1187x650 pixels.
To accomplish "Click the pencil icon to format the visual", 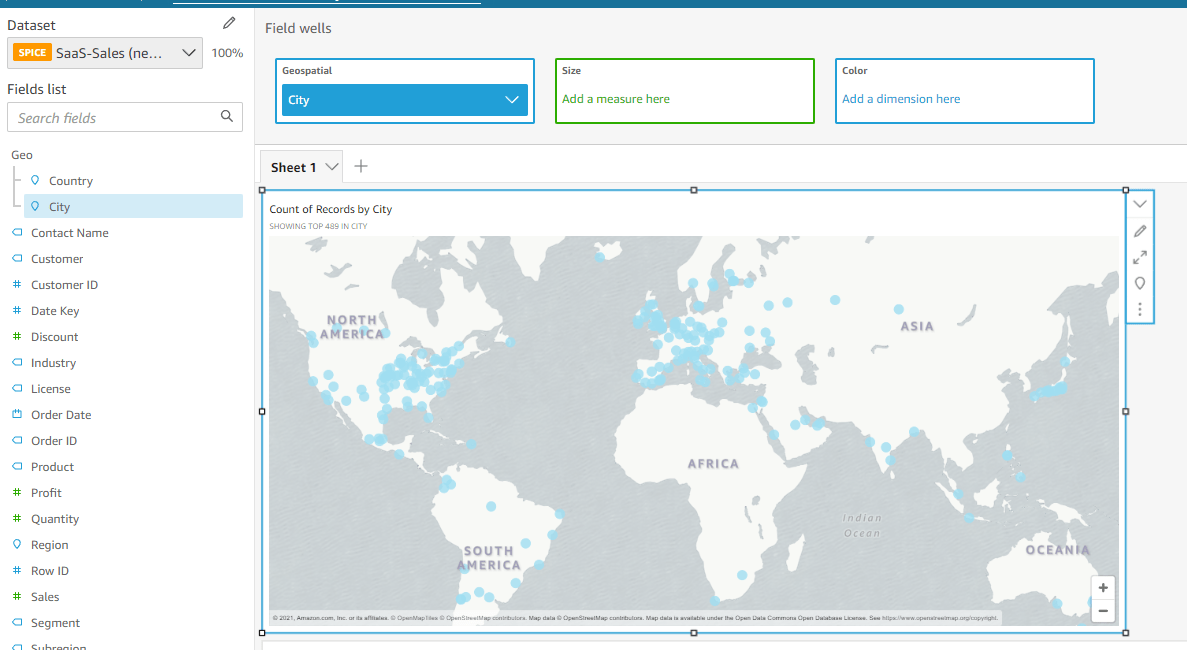I will 1140,230.
